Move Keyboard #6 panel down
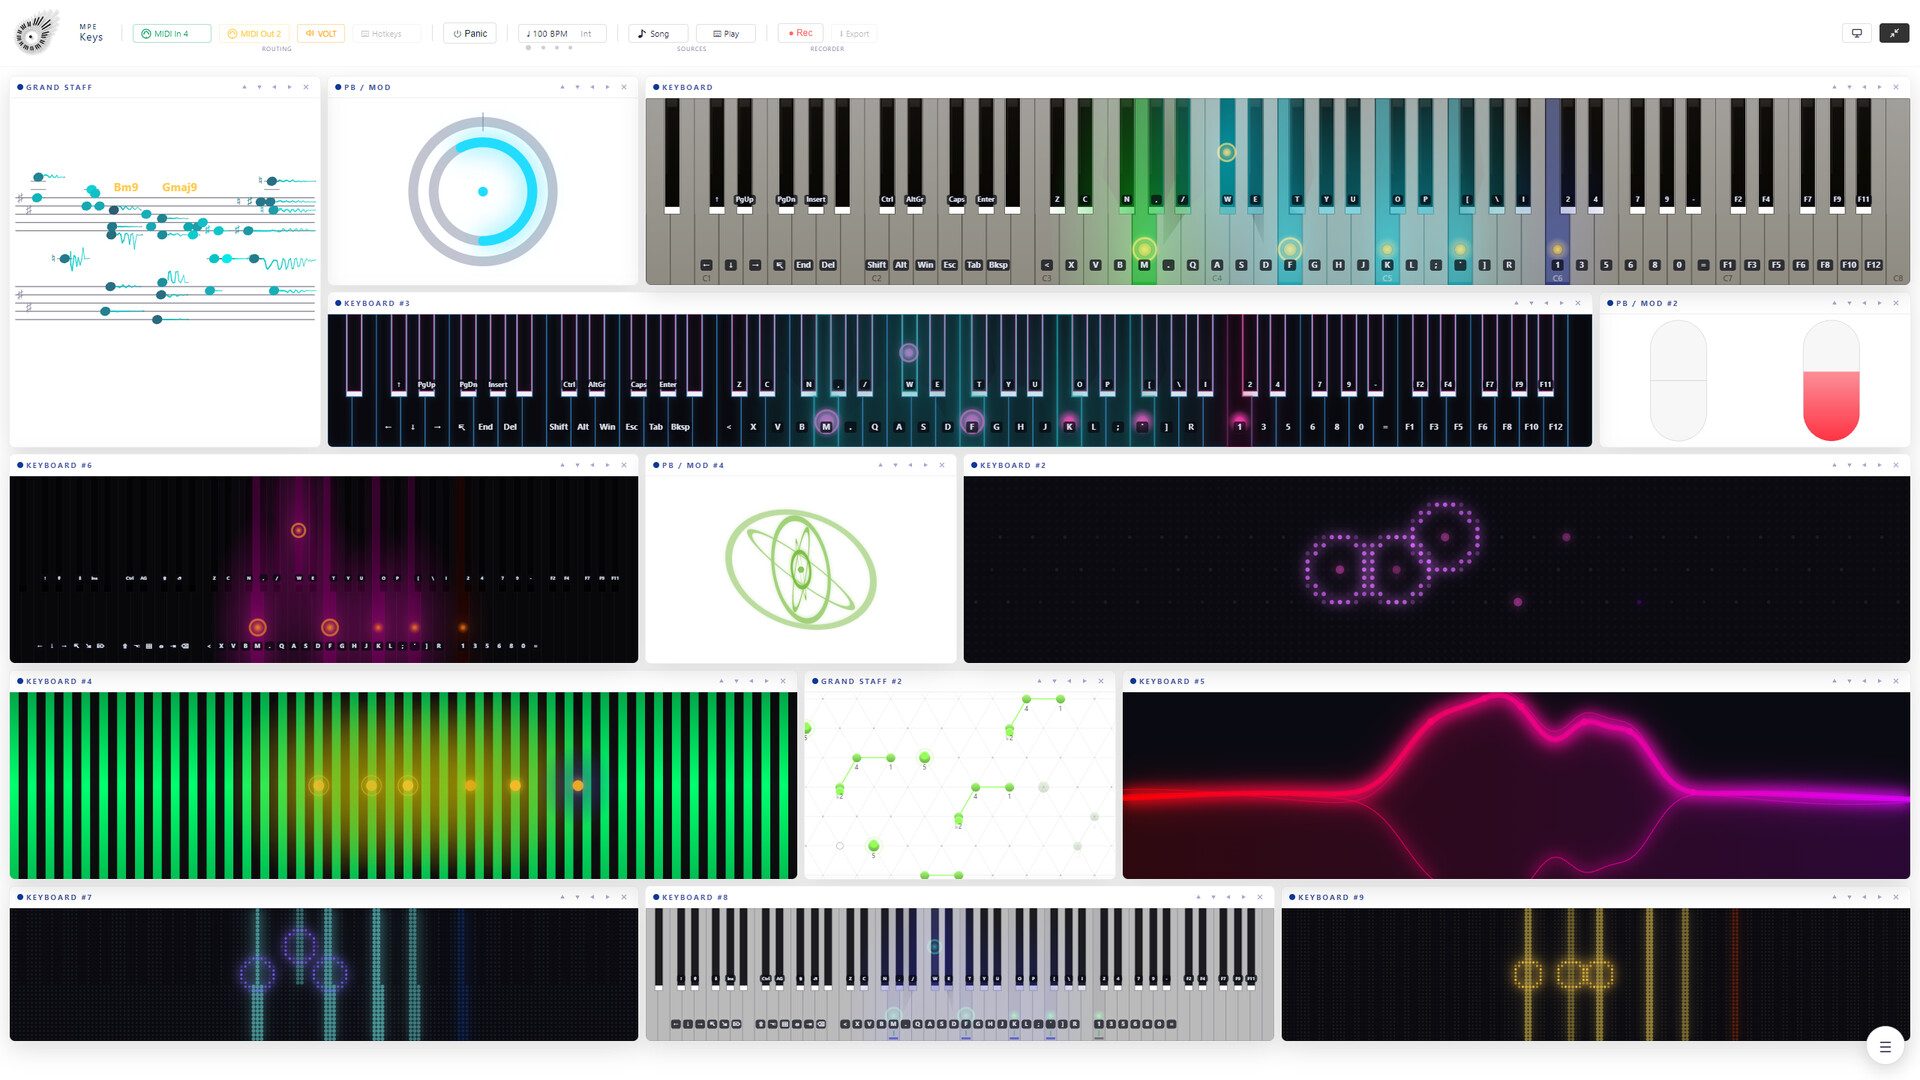The width and height of the screenshot is (1920, 1080). click(x=577, y=465)
